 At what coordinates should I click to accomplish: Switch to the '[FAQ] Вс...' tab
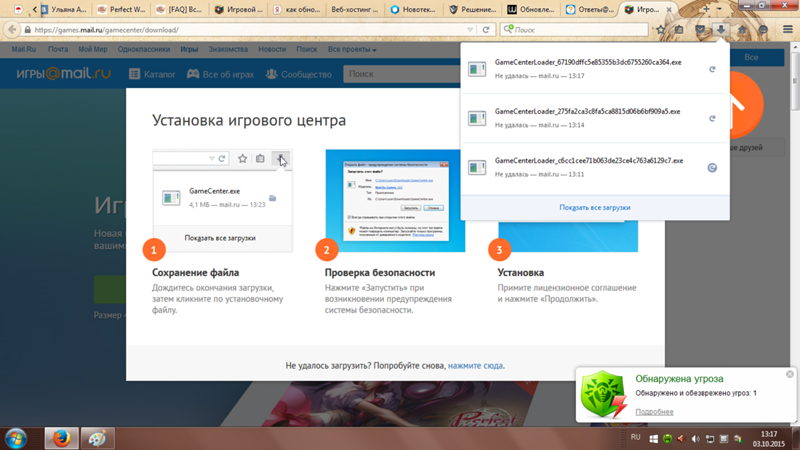click(180, 9)
